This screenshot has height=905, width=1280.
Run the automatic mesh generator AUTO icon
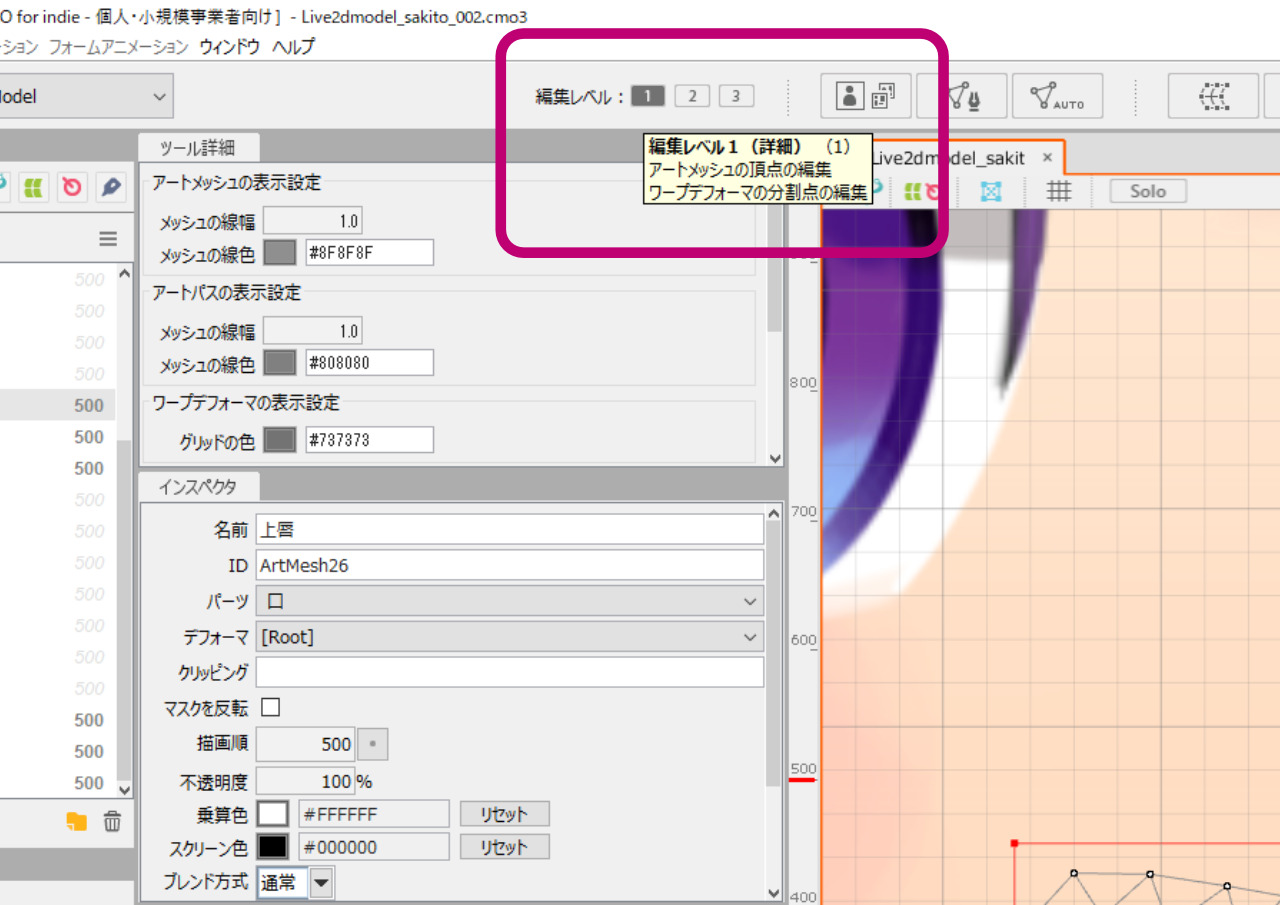[1057, 96]
